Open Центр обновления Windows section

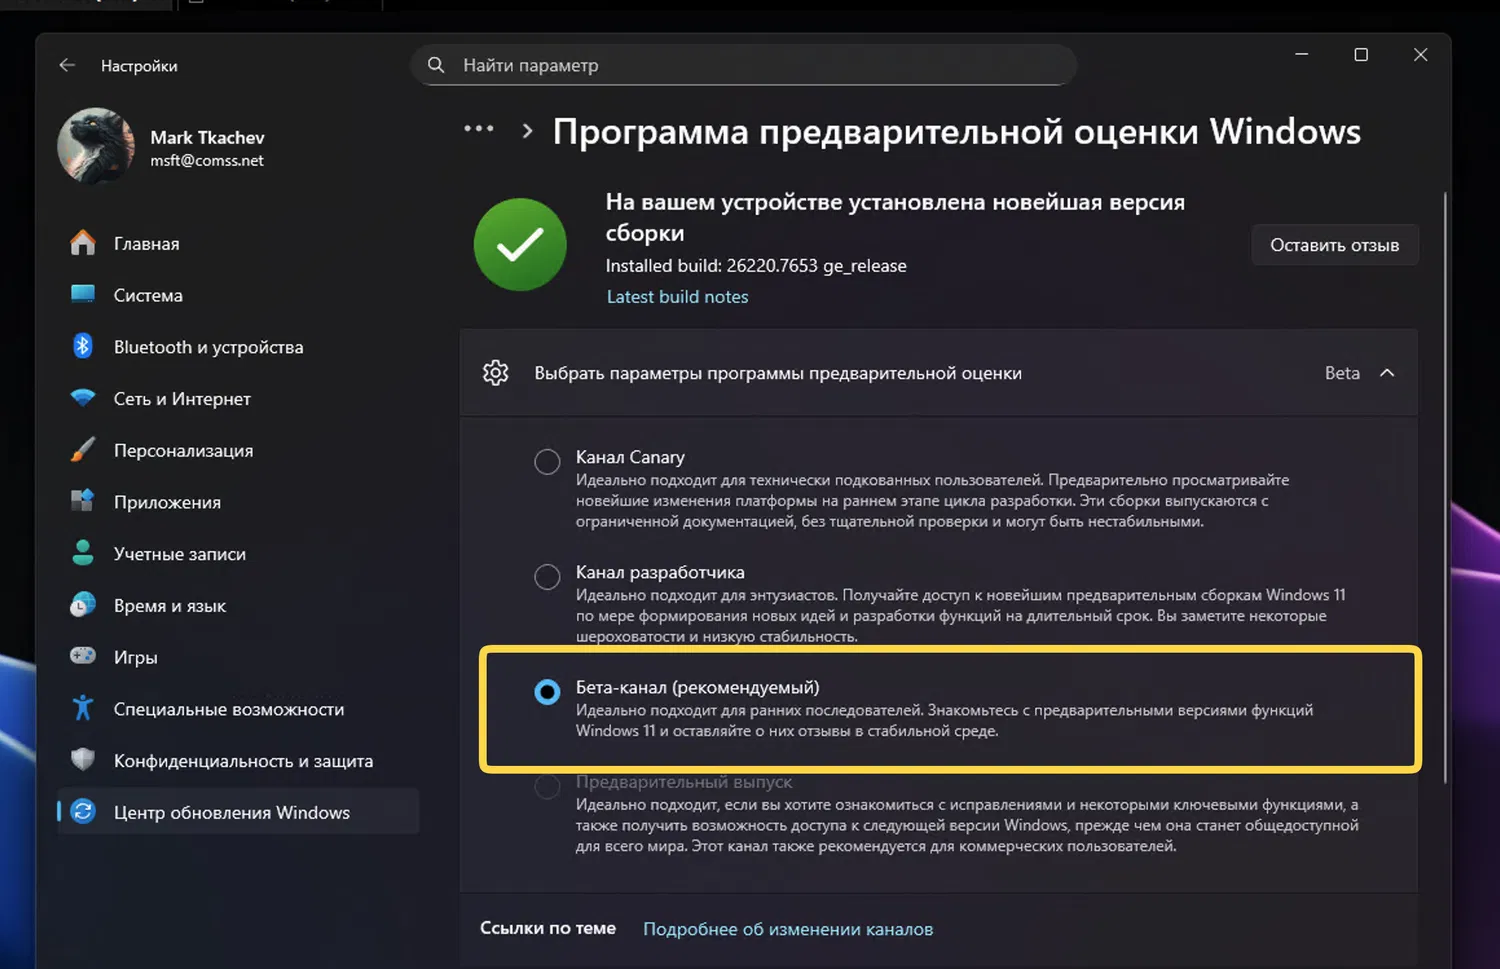(x=238, y=812)
